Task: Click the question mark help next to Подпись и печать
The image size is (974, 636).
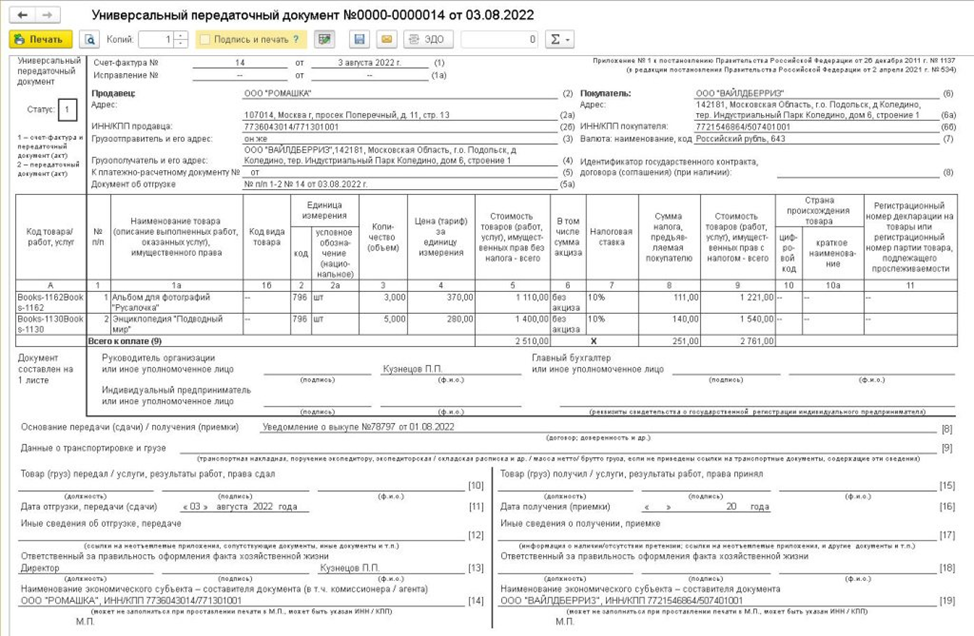Action: pyautogui.click(x=295, y=40)
